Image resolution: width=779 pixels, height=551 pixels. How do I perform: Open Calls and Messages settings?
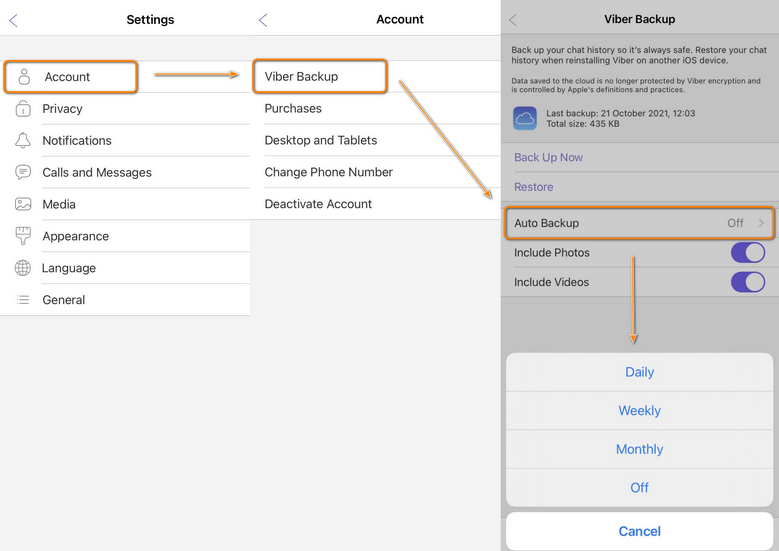125,172
